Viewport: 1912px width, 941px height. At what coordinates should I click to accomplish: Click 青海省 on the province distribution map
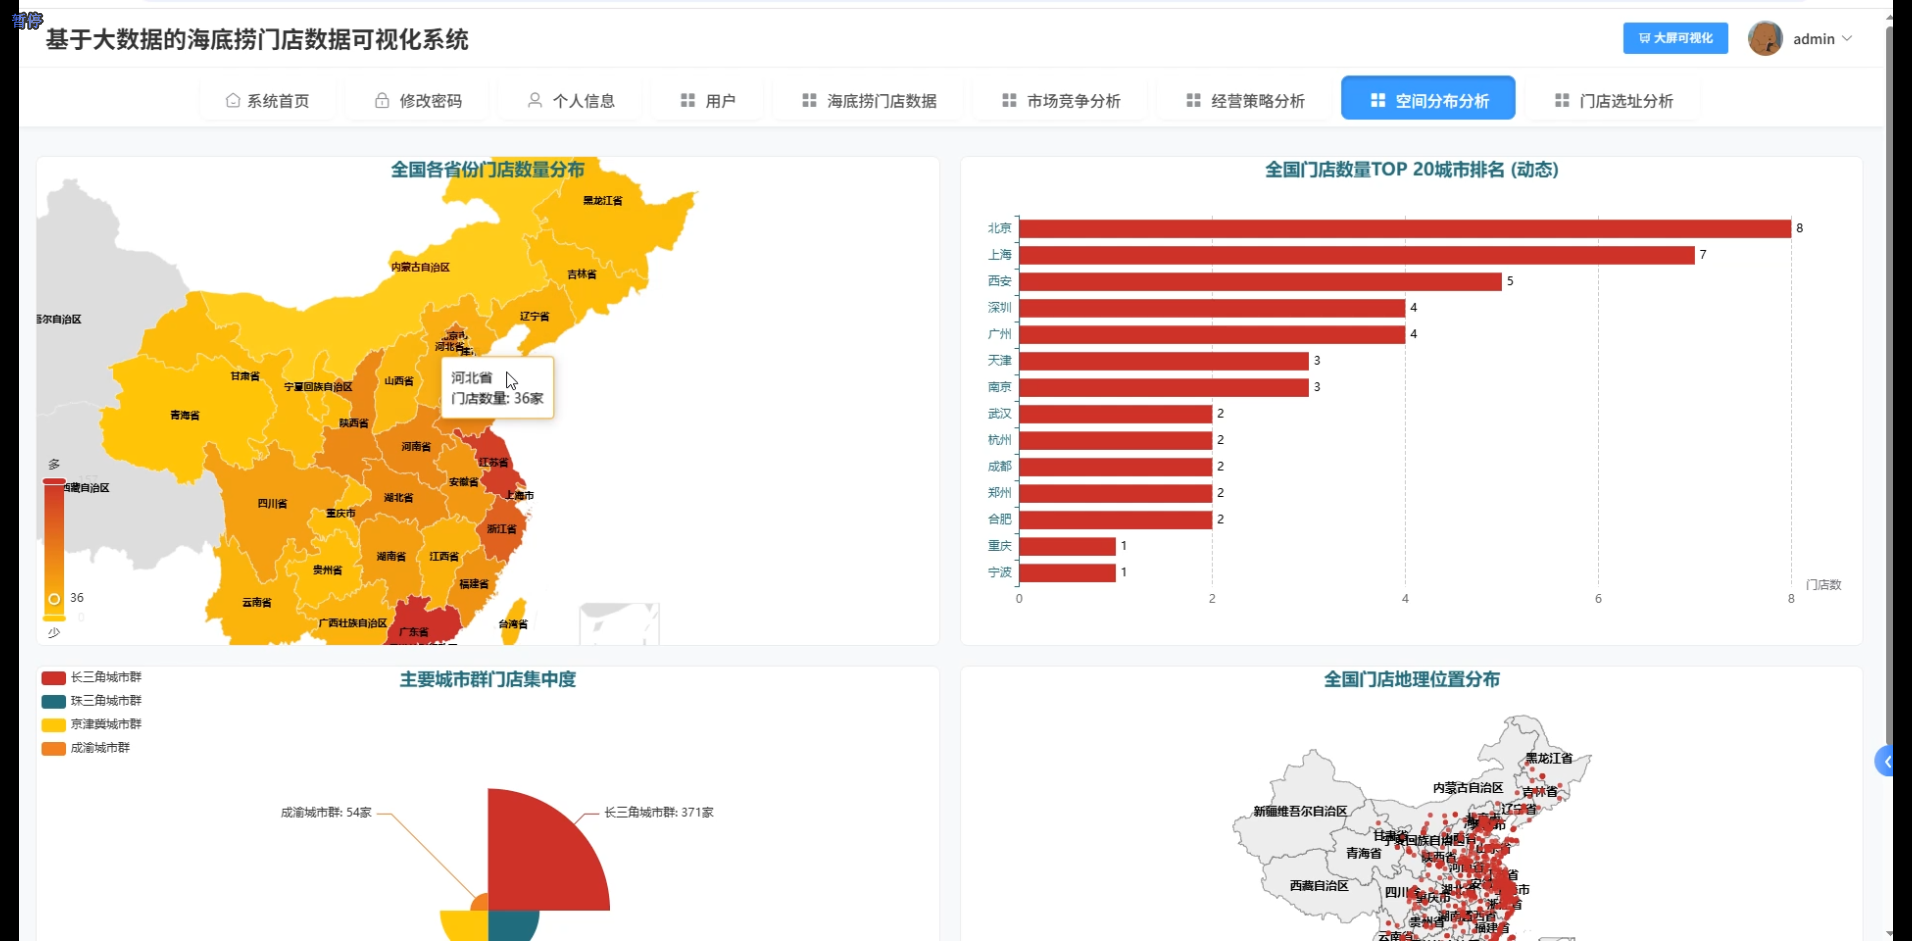[x=184, y=415]
